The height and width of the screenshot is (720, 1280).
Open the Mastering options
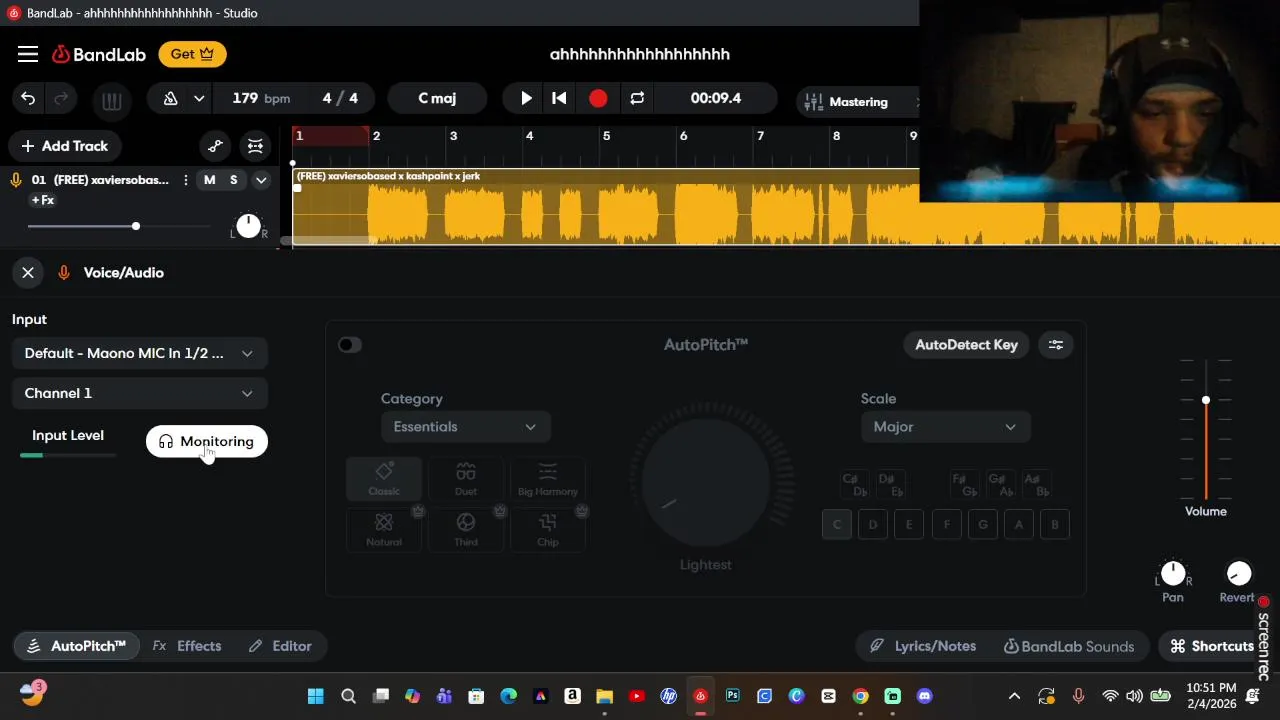point(857,101)
